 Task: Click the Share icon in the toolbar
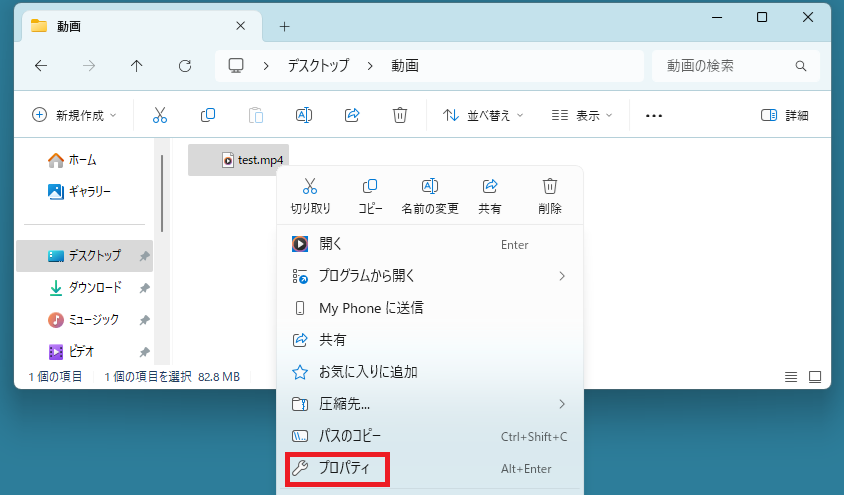(352, 115)
